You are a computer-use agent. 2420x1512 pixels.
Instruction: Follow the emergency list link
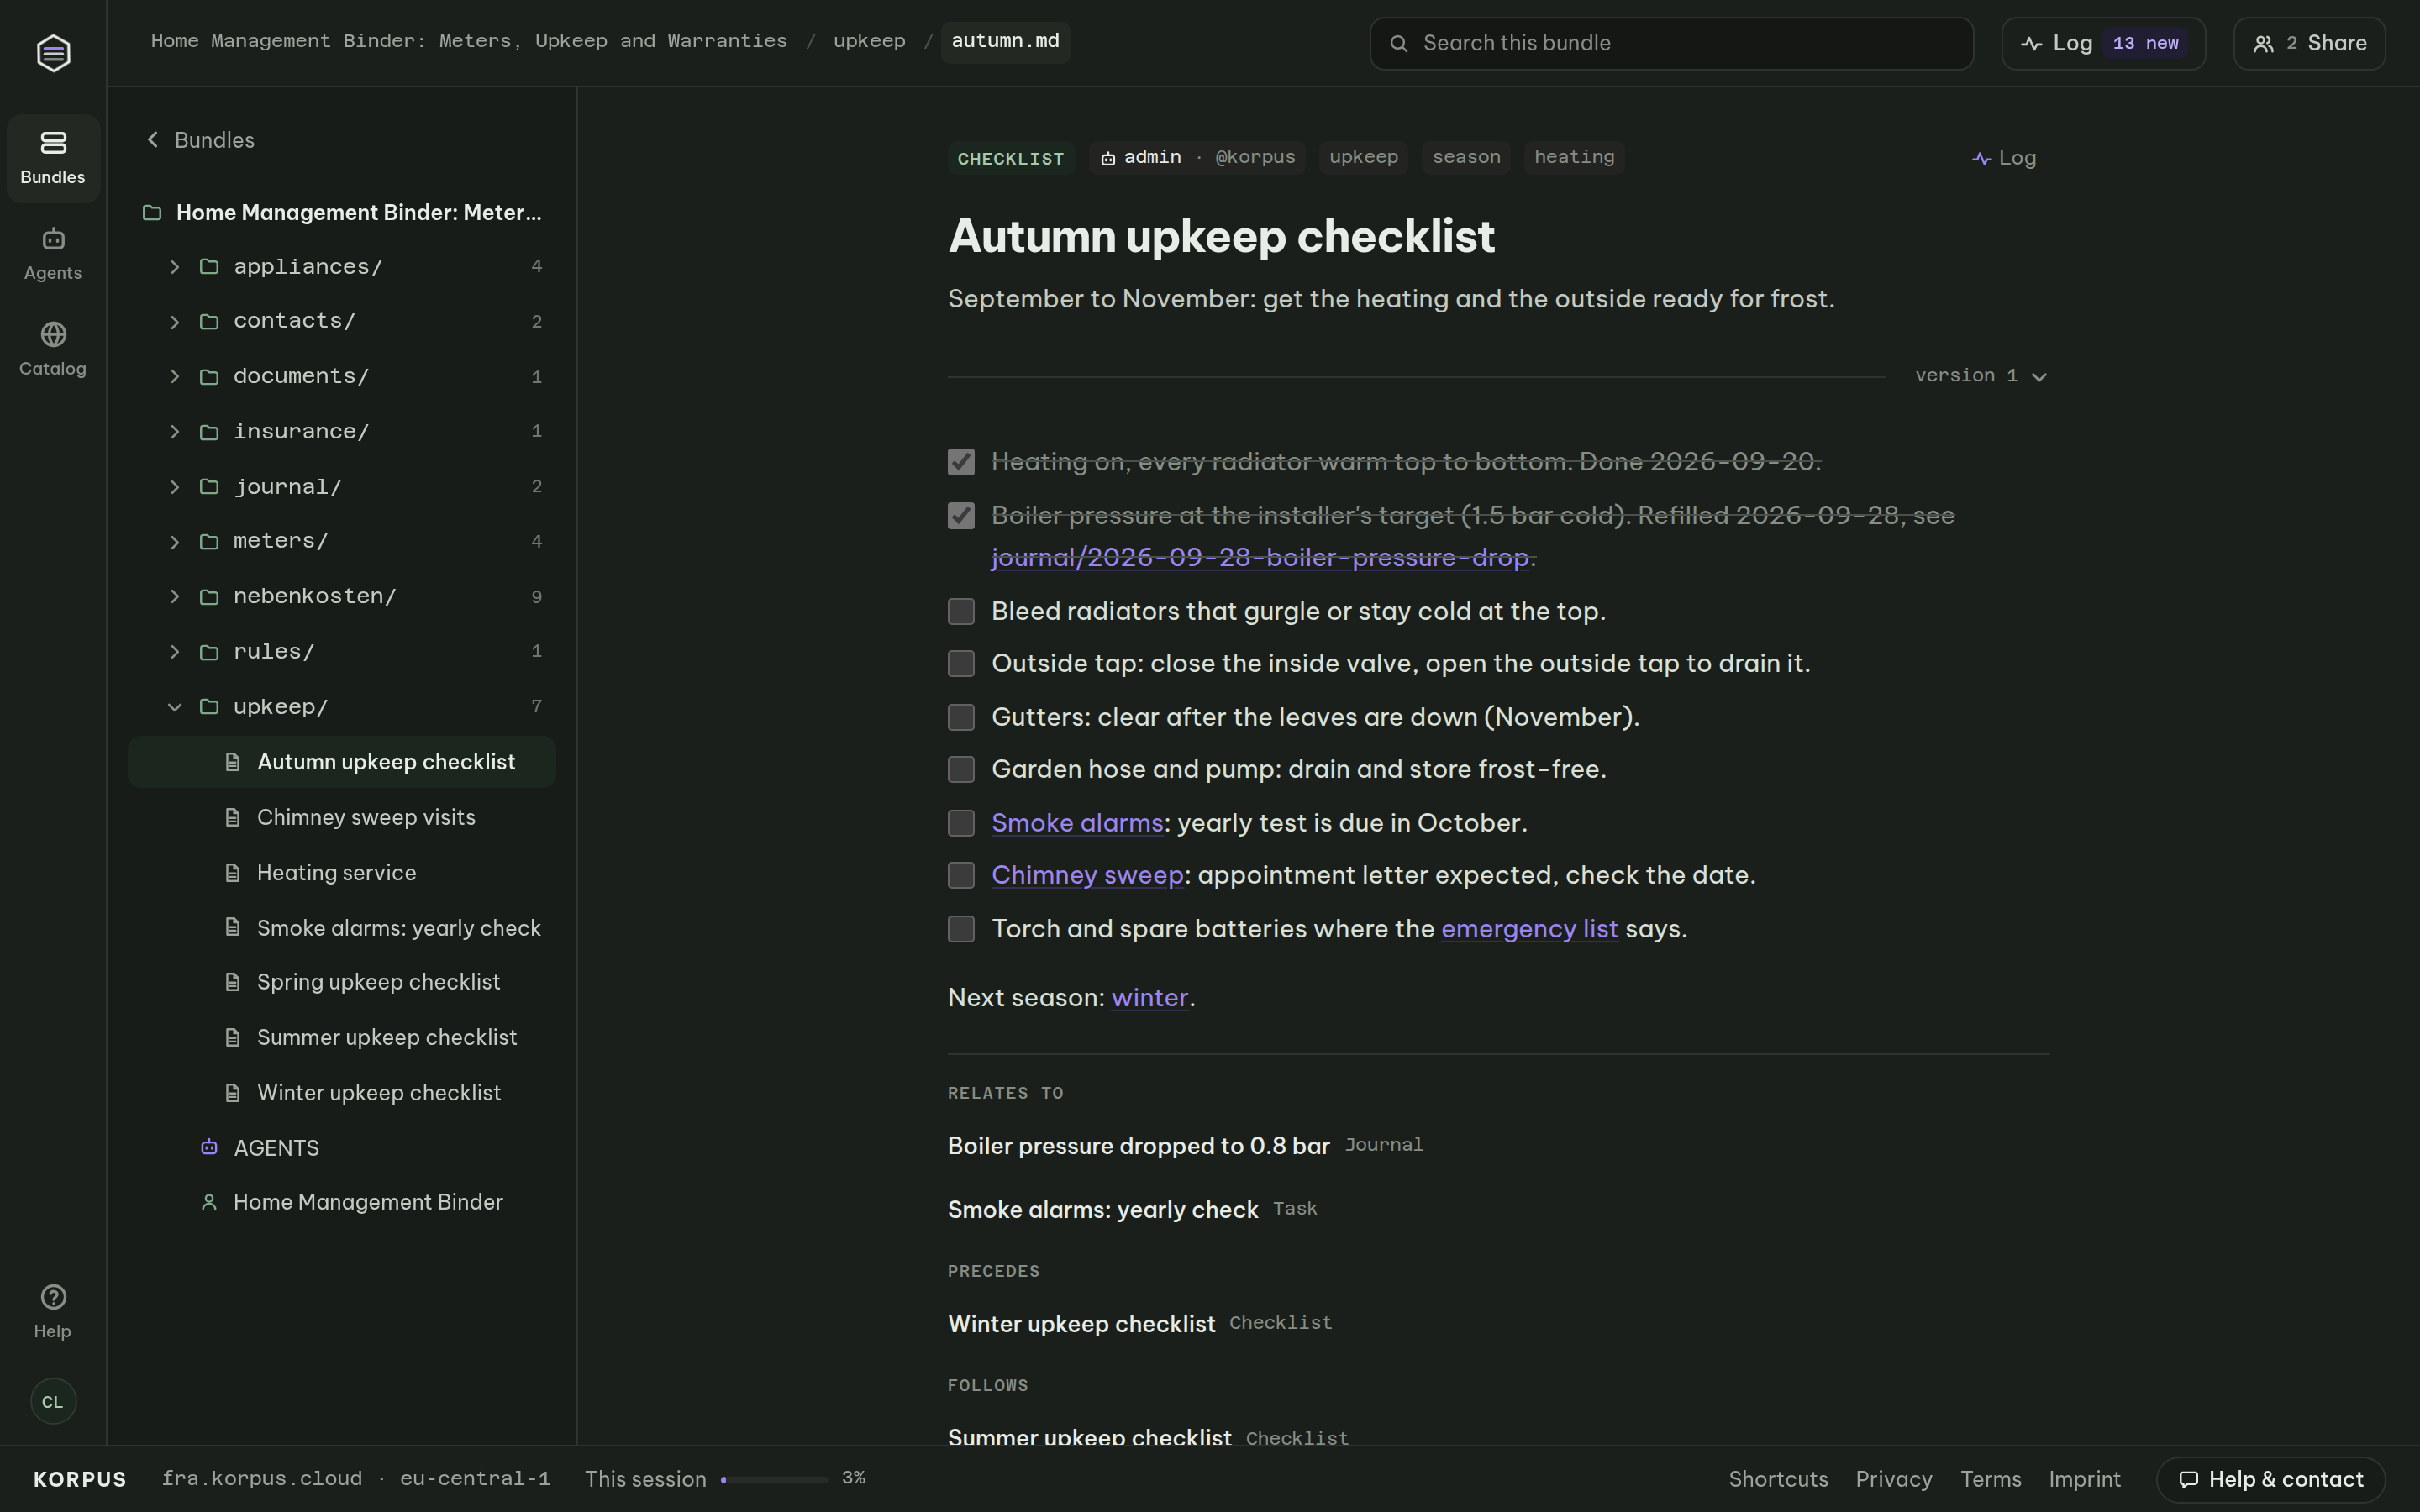coord(1529,929)
